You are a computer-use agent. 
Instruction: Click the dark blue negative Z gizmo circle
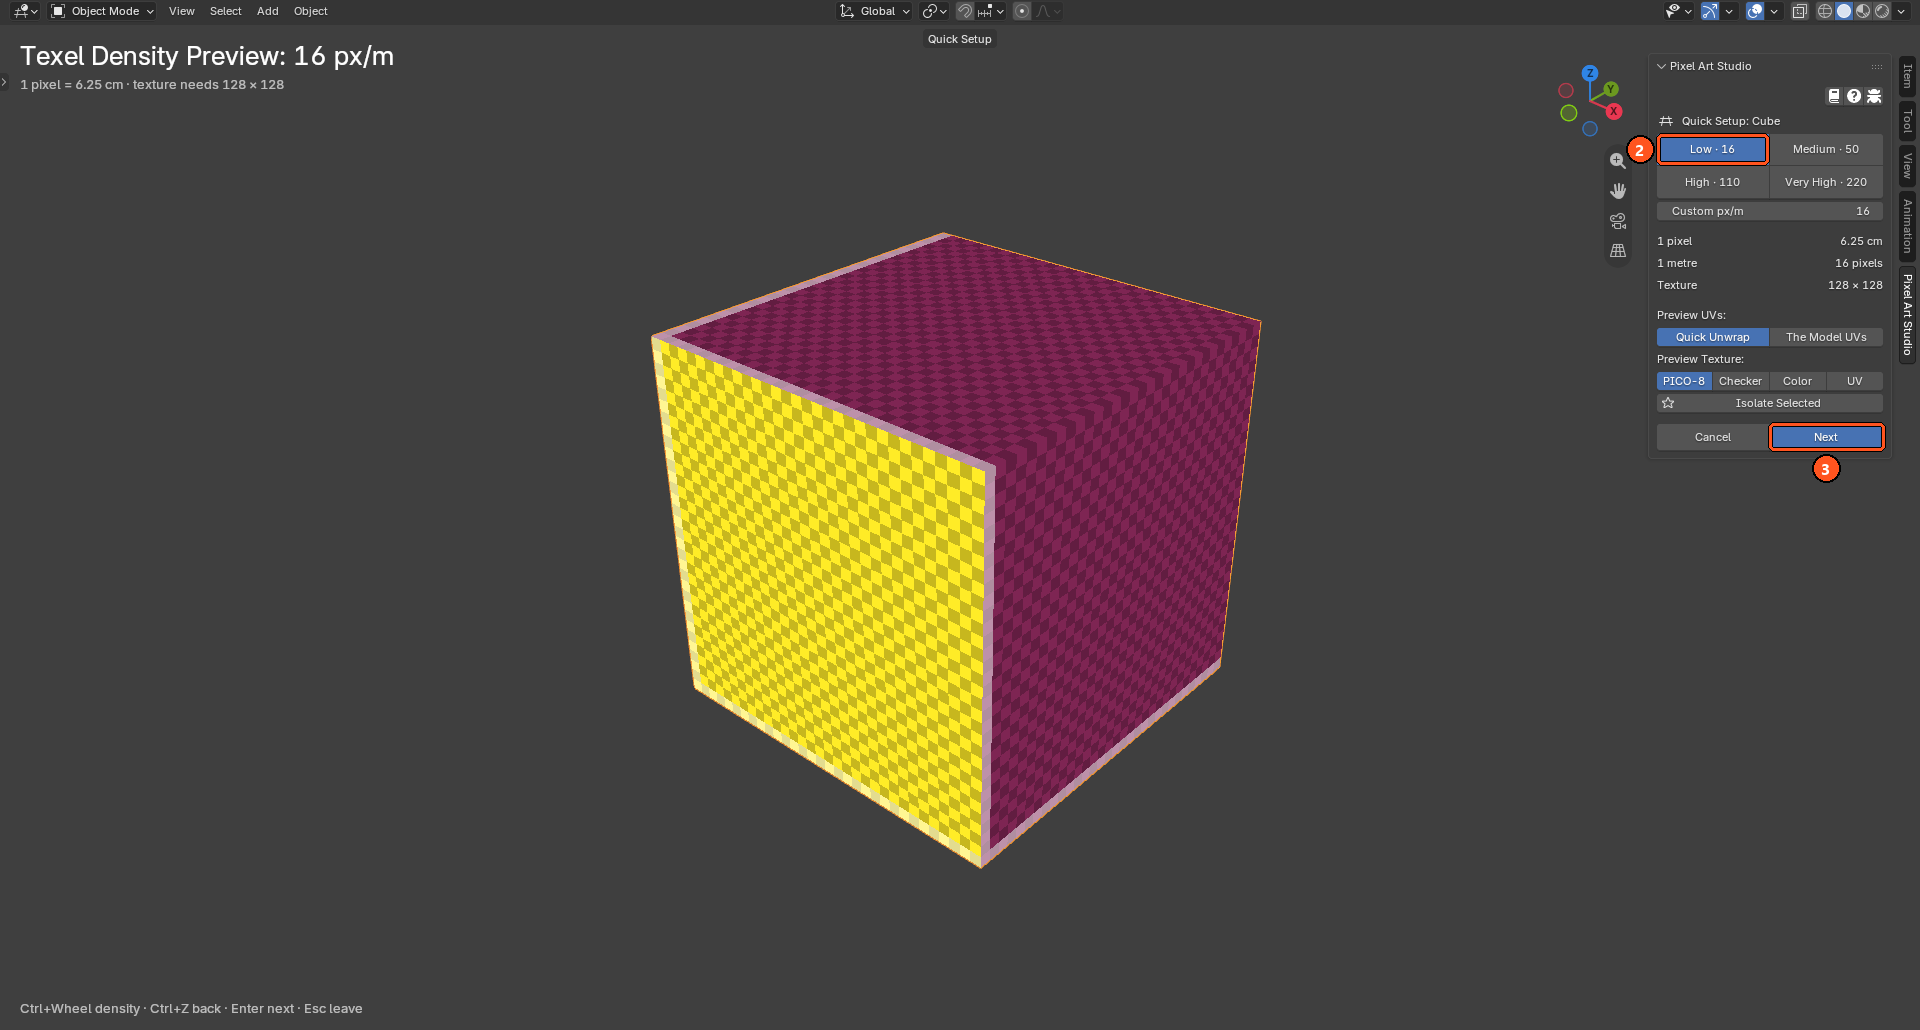tap(1590, 129)
